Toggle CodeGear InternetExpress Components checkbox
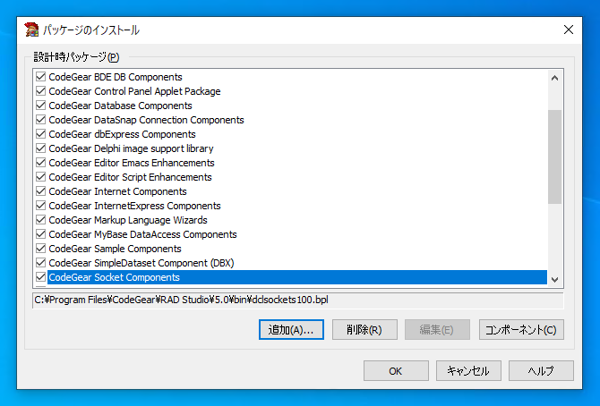This screenshot has width=600, height=406. coord(41,205)
